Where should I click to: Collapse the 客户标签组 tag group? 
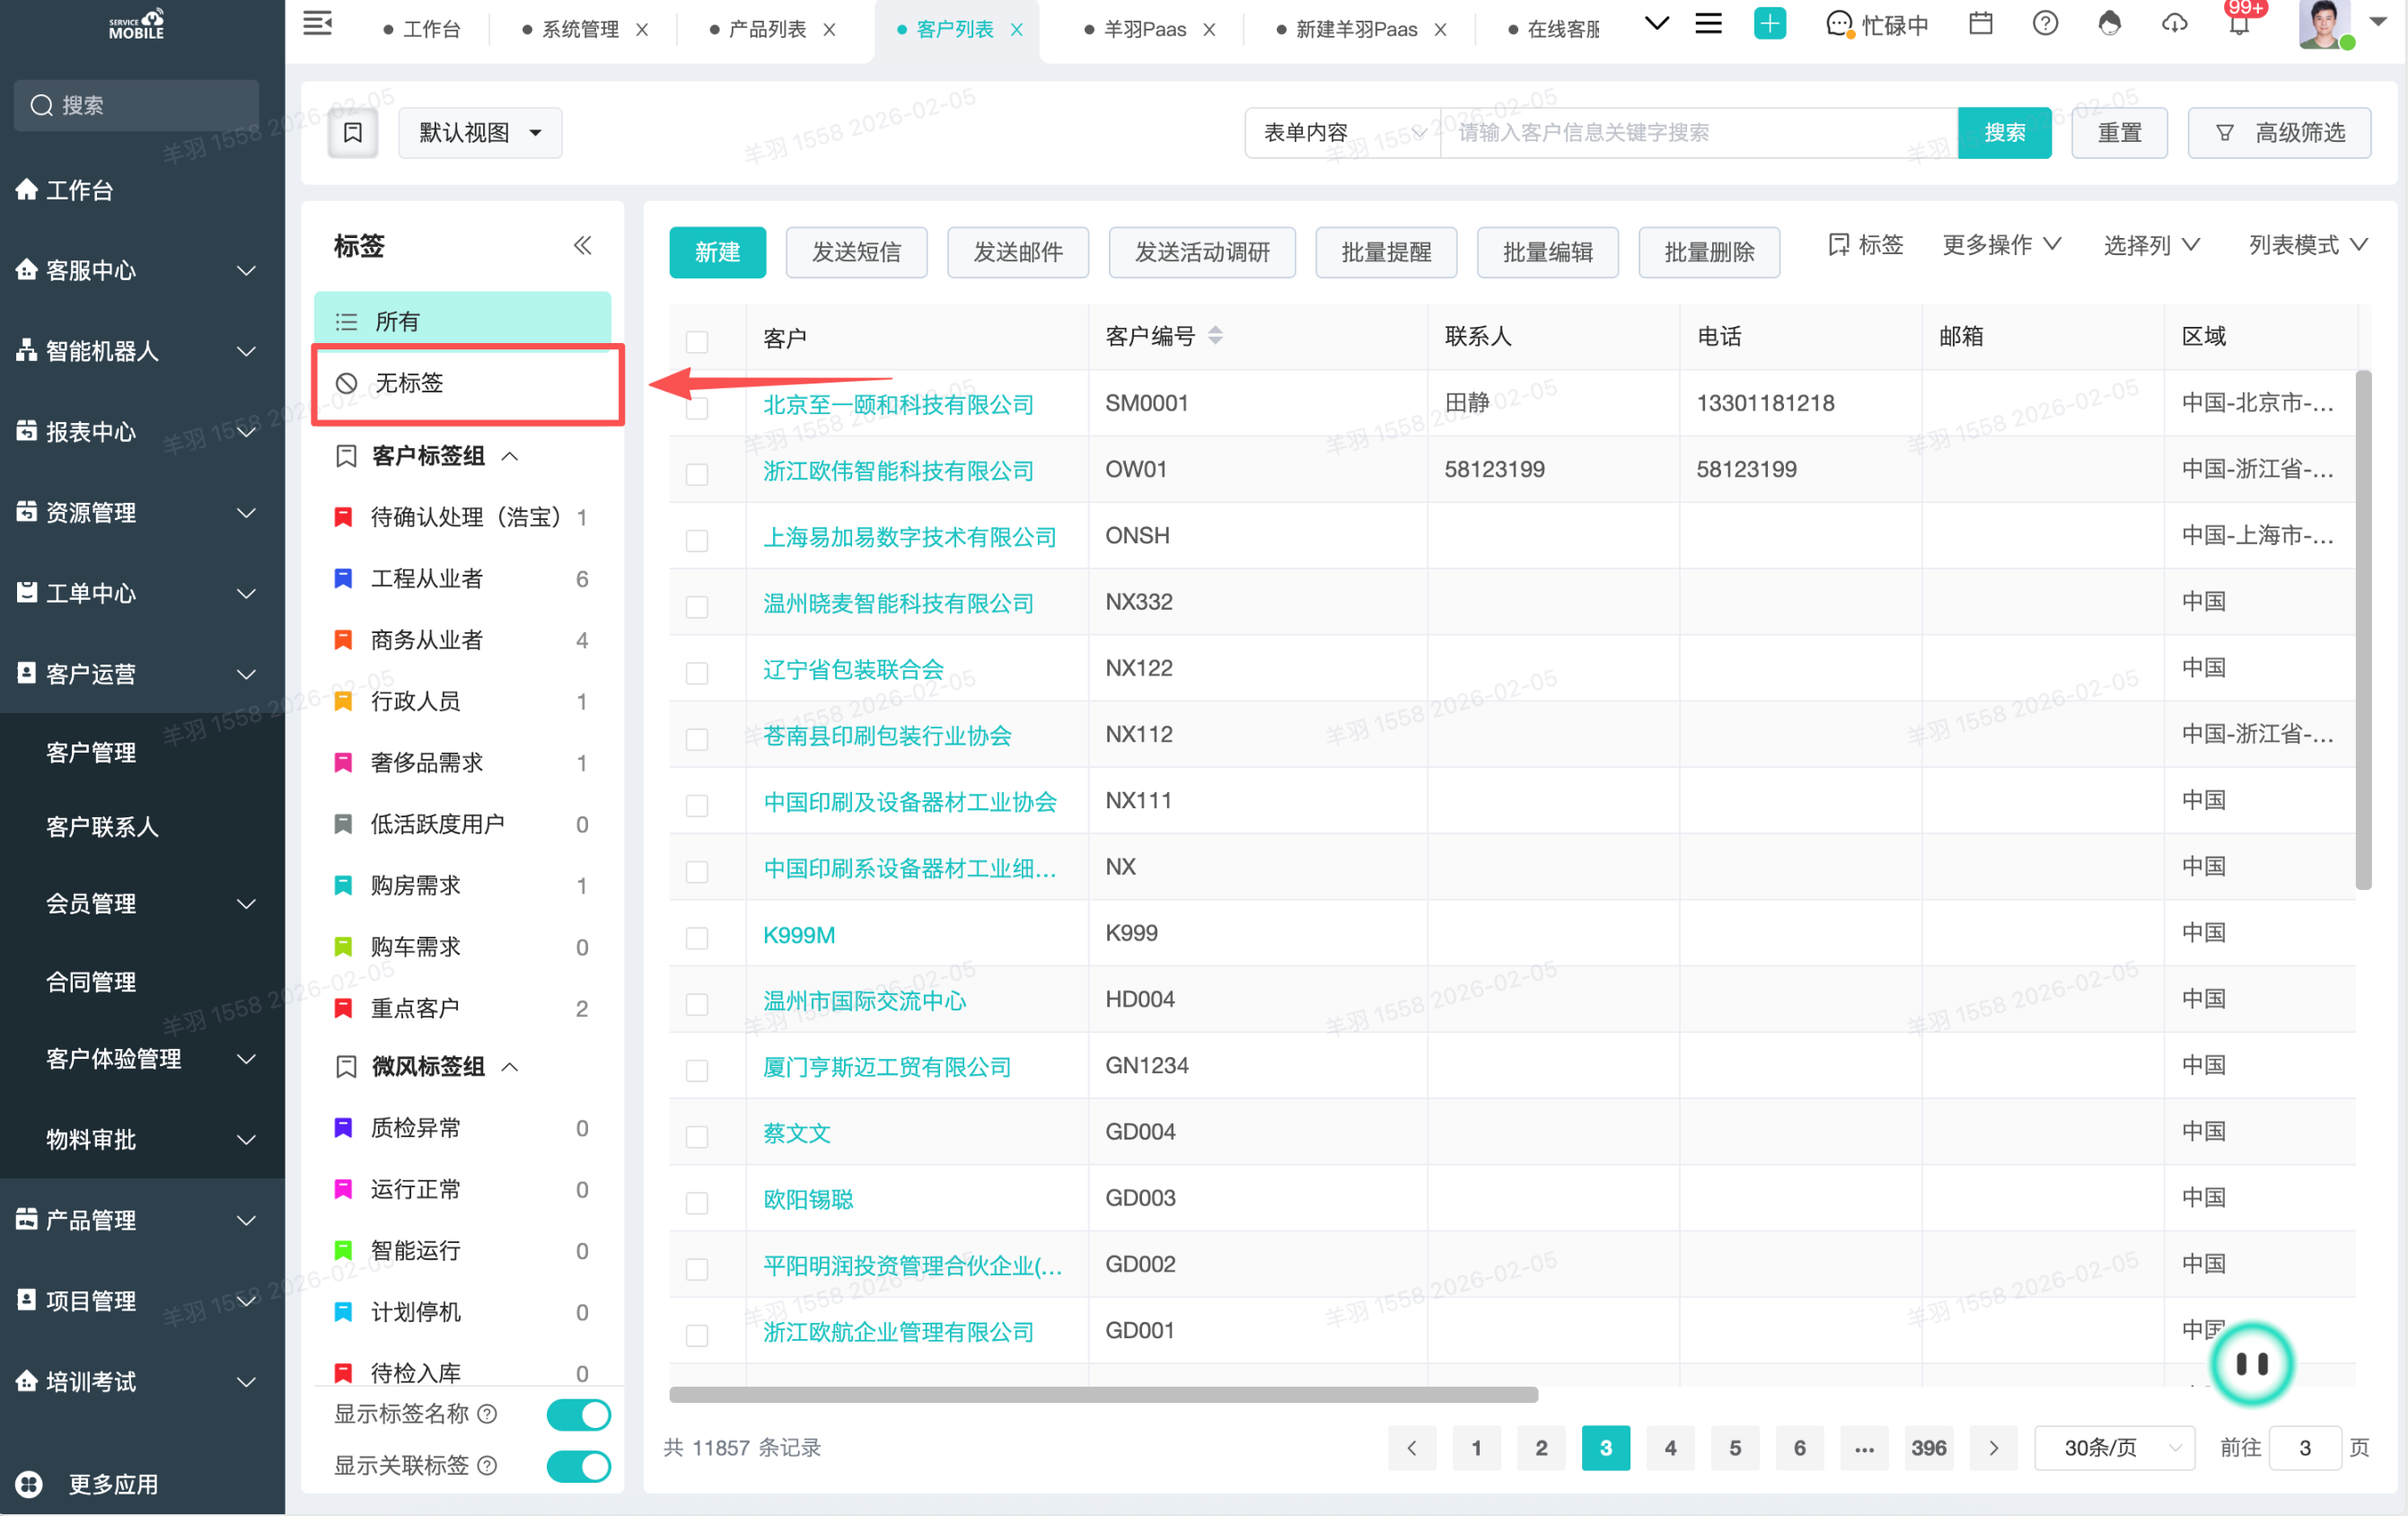(510, 456)
